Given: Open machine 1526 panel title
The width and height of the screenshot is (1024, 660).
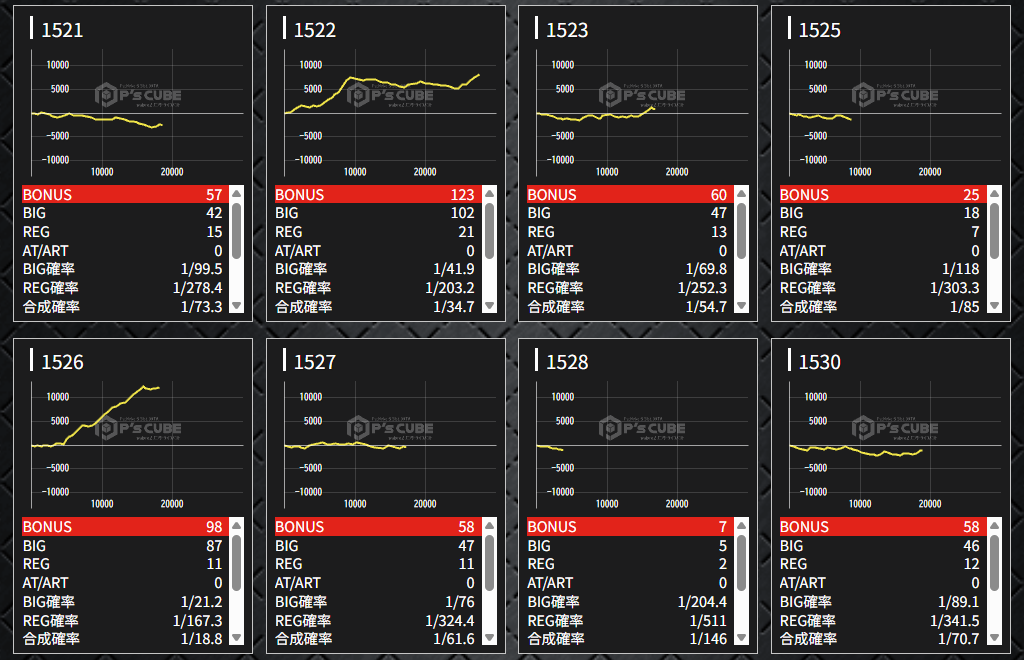Looking at the screenshot, I should coord(62,362).
